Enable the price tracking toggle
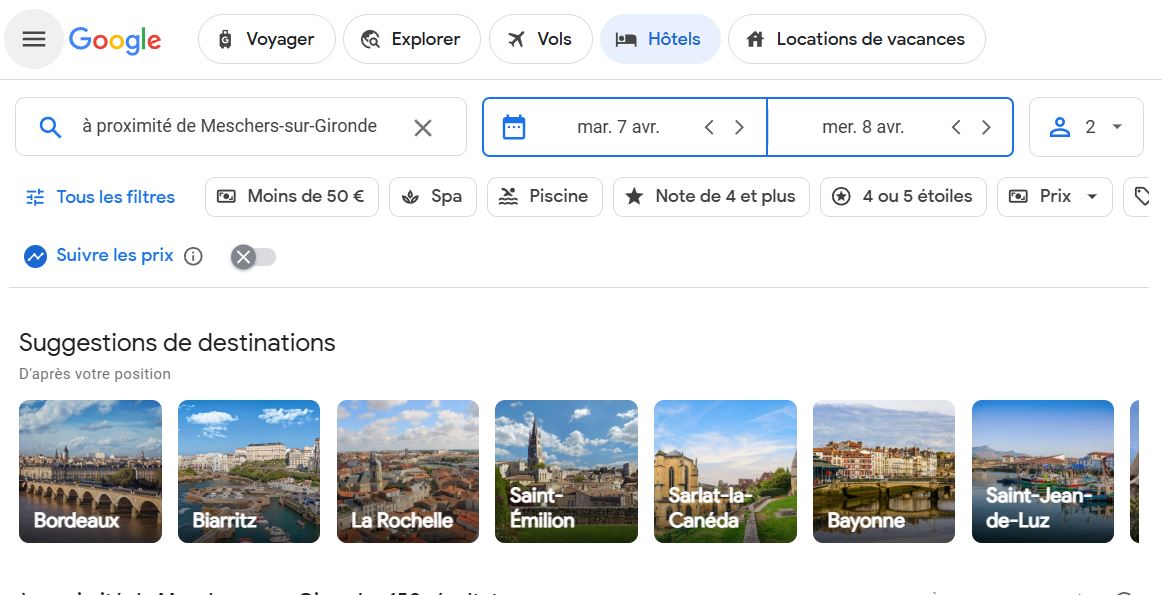1162x595 pixels. coord(254,257)
